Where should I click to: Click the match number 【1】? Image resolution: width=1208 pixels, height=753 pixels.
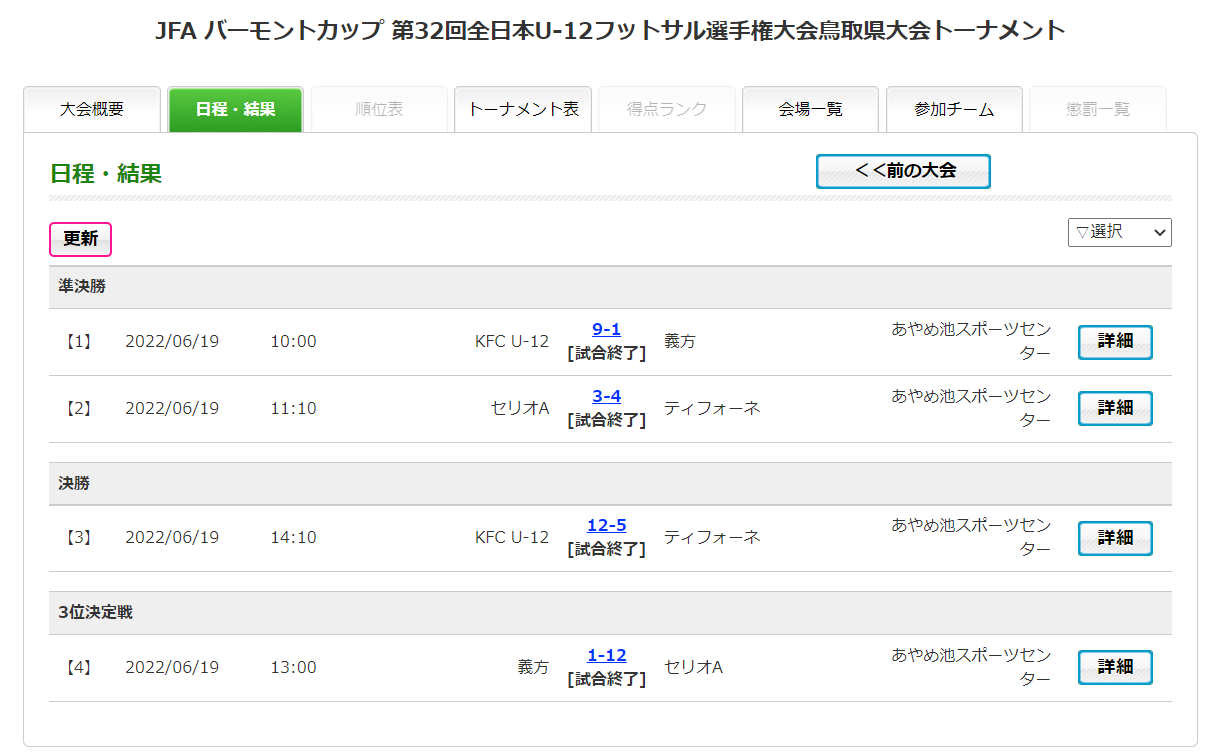point(78,342)
